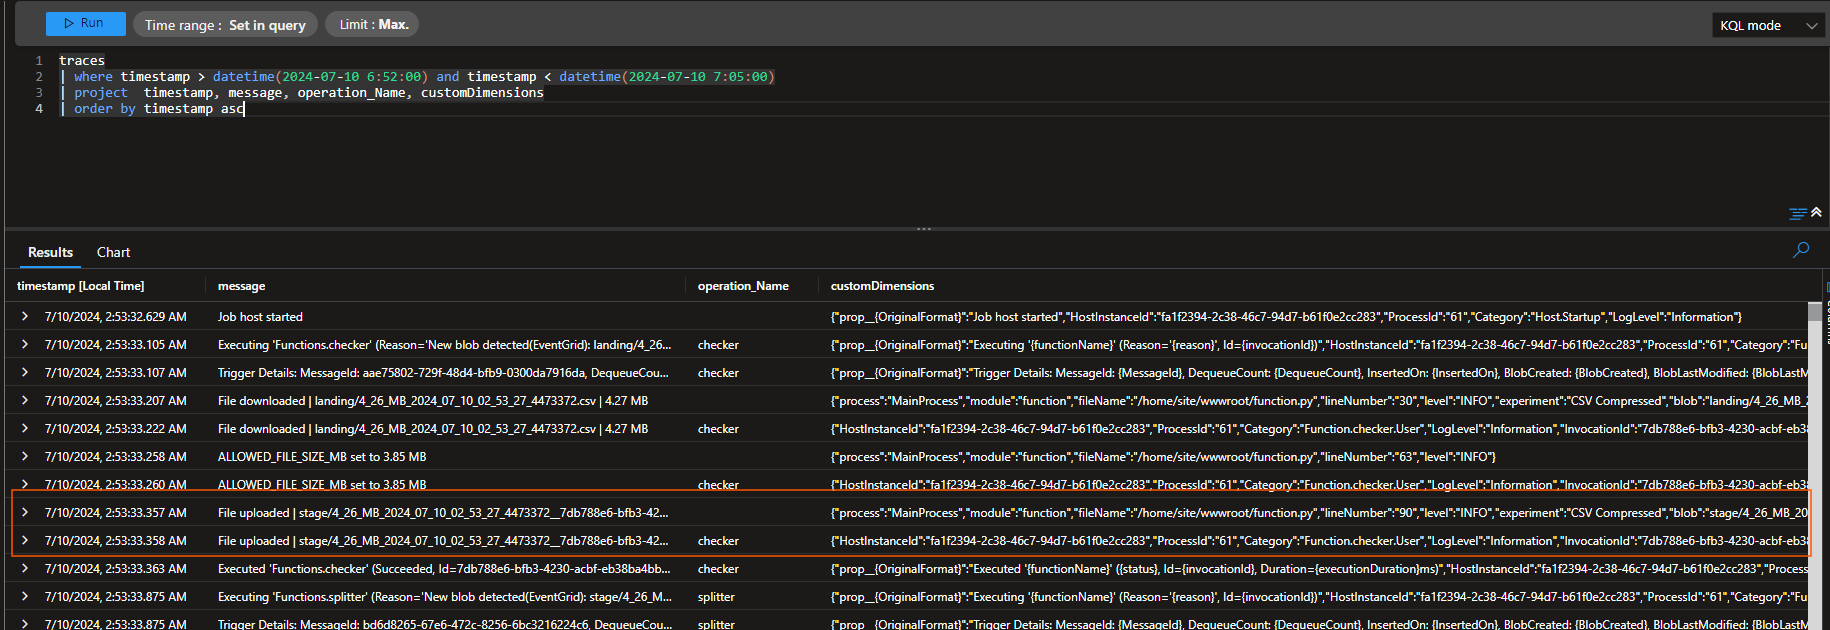The image size is (1830, 630).
Task: Expand the 2:53:33.107 AM Trigger Details row
Action: (25, 372)
